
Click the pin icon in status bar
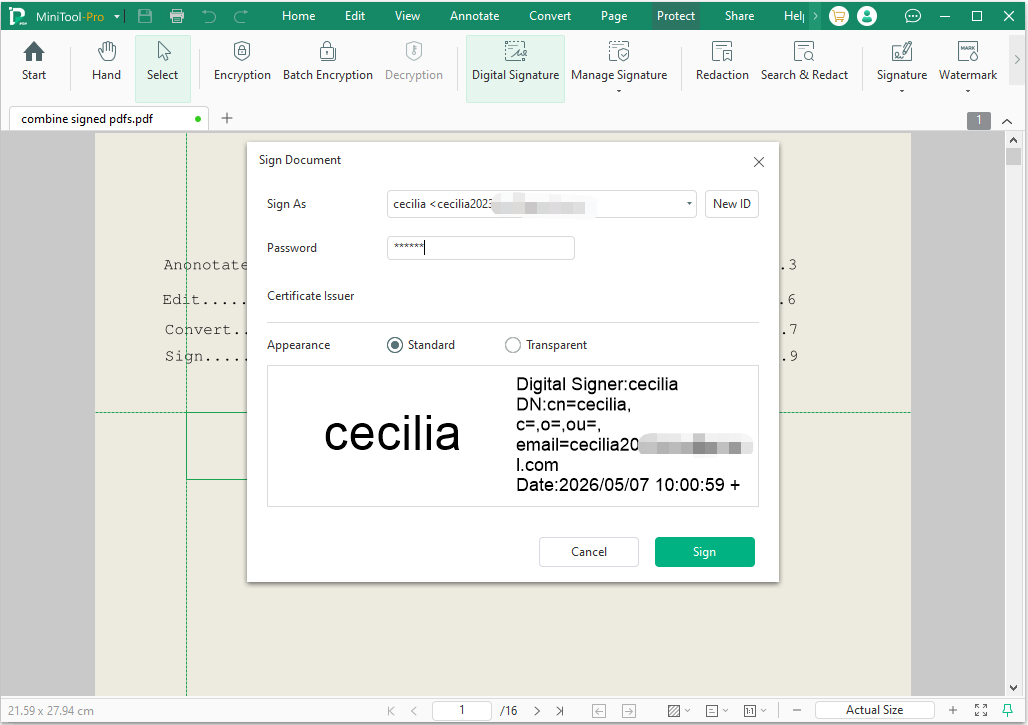point(1008,710)
